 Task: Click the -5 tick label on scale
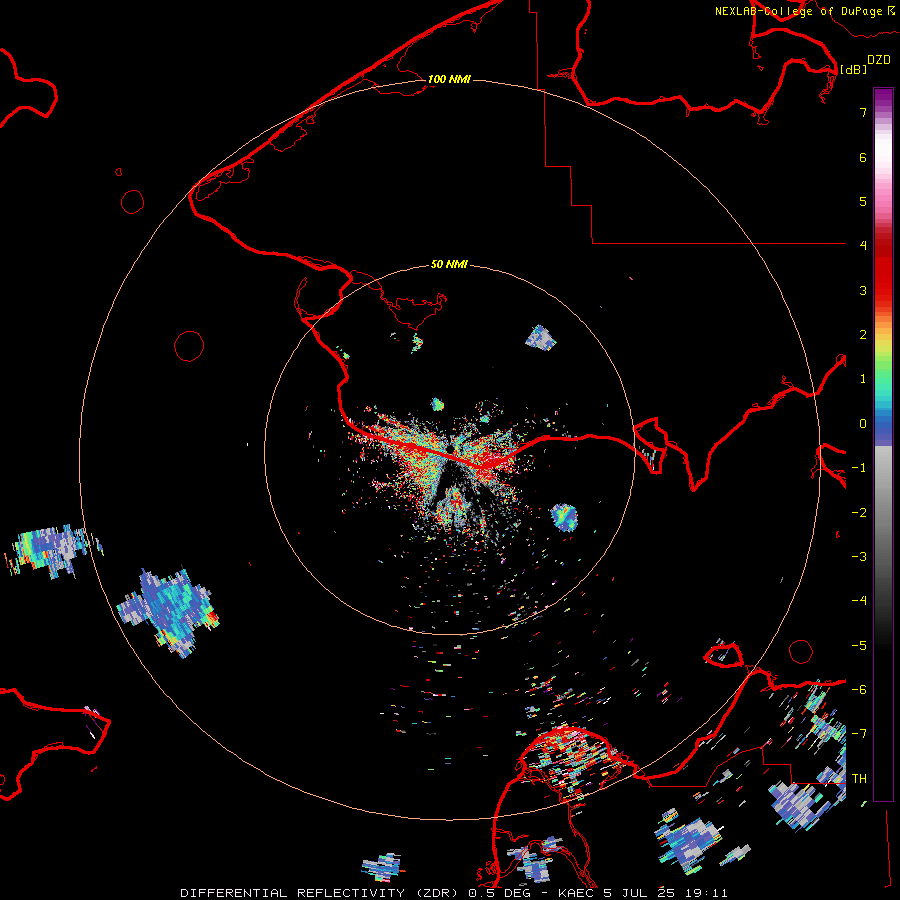tap(859, 646)
